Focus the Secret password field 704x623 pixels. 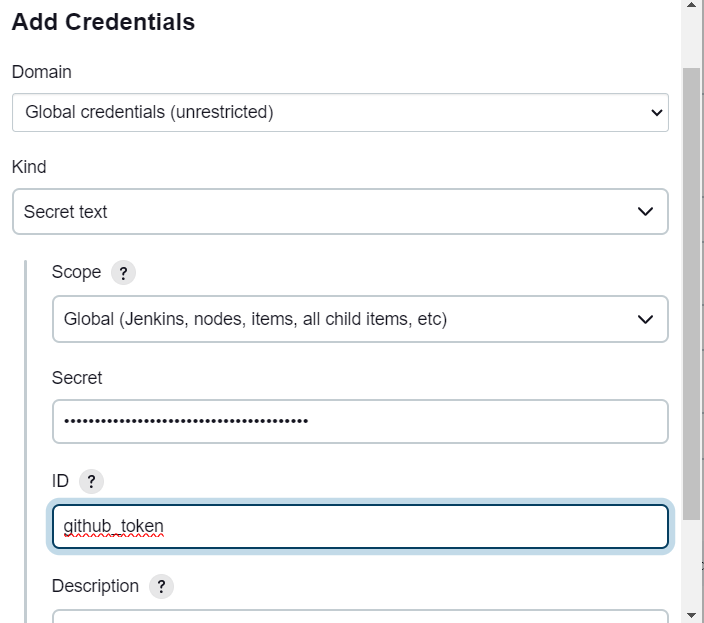click(360, 421)
